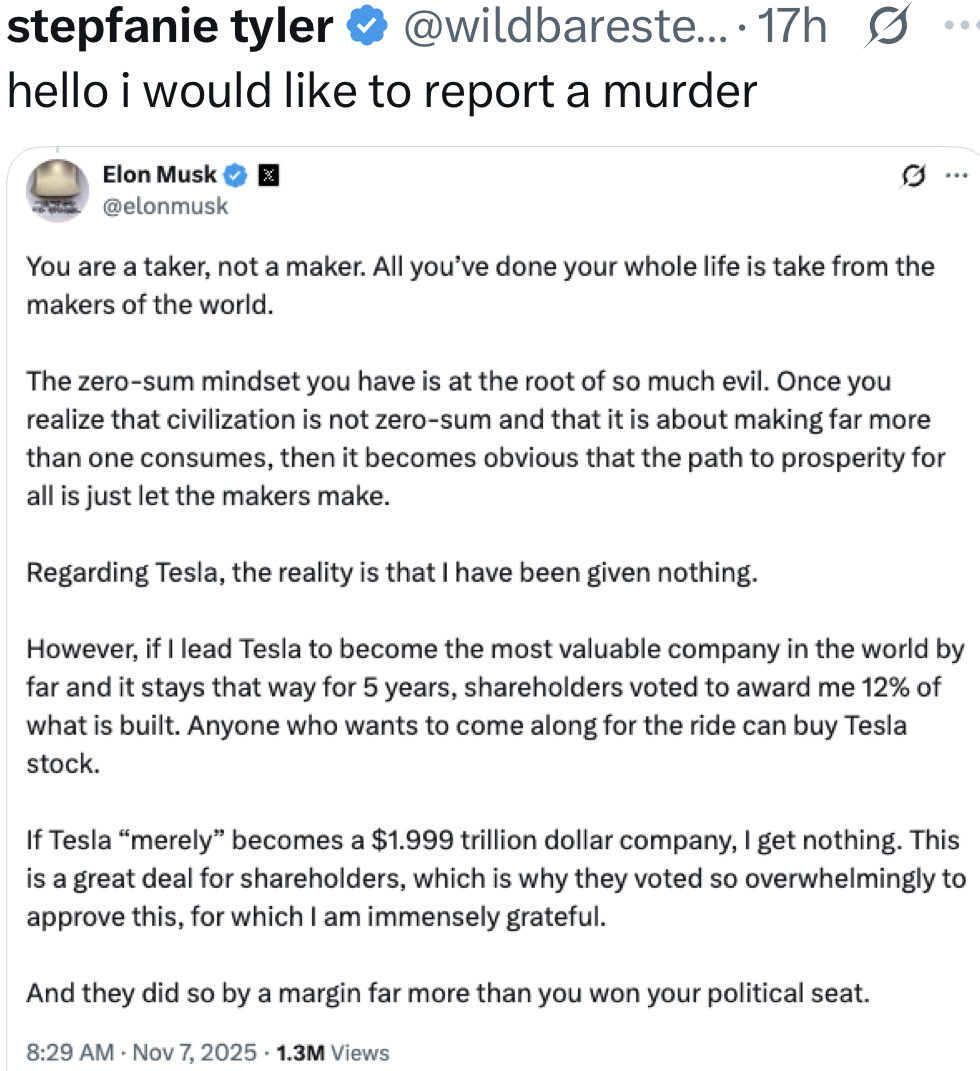Click the Elon Musk display name
This screenshot has width=980, height=1071.
(159, 175)
